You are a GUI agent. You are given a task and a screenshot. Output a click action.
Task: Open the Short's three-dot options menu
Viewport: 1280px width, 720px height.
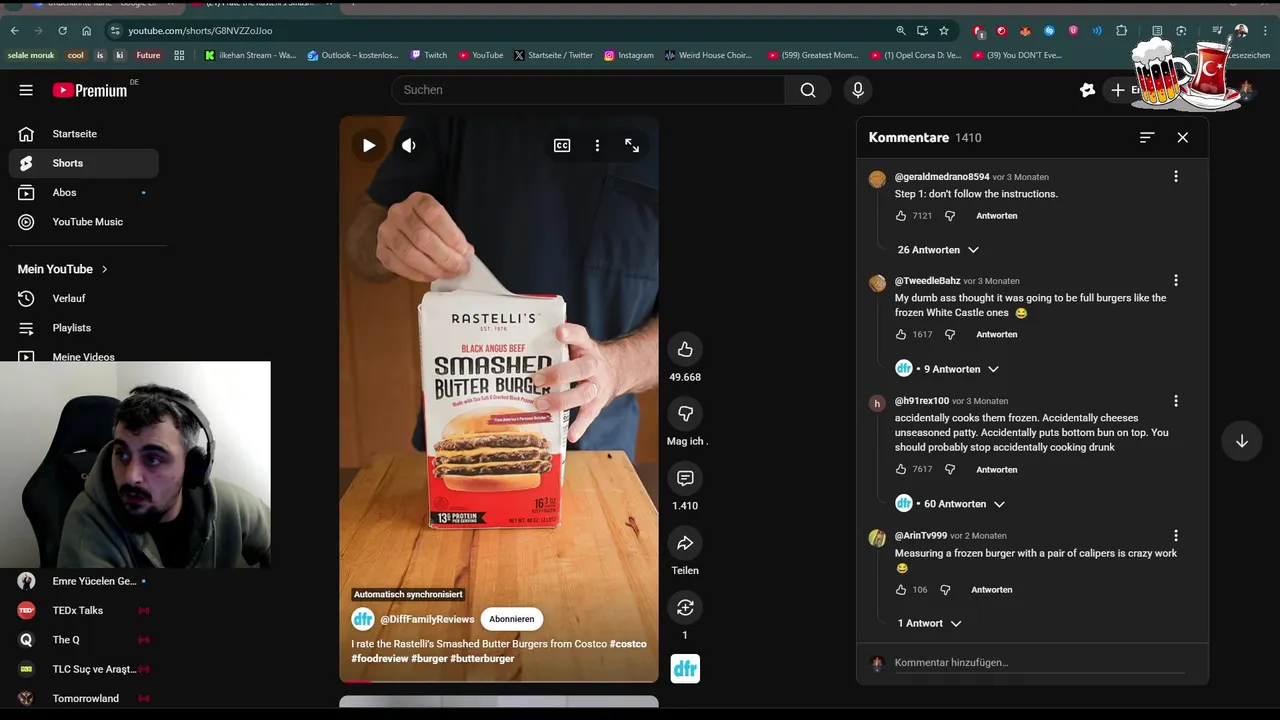597,145
